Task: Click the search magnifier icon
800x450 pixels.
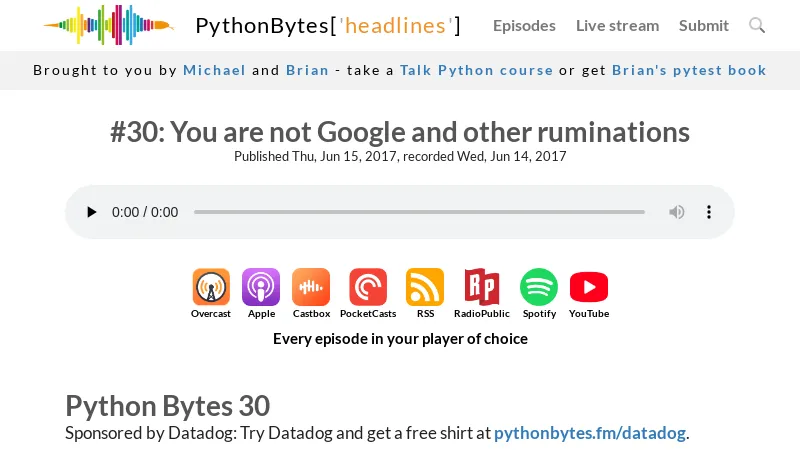Action: (757, 25)
